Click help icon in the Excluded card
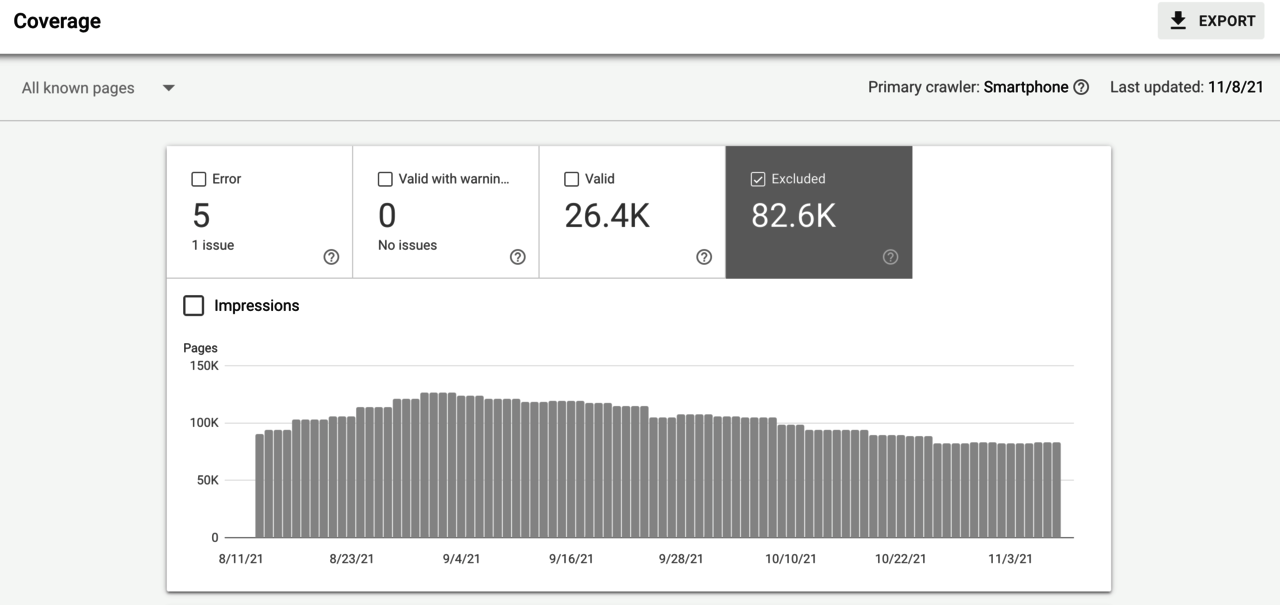1280x605 pixels. coord(890,257)
